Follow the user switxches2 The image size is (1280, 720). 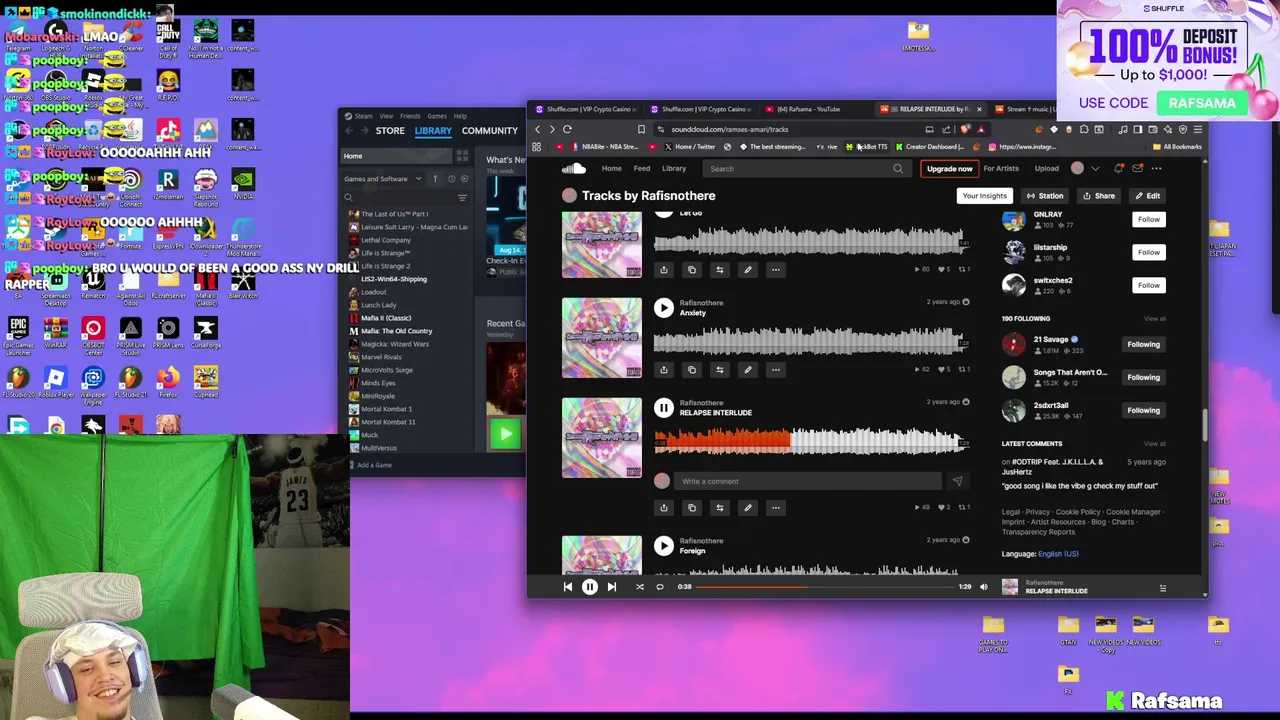1148,285
